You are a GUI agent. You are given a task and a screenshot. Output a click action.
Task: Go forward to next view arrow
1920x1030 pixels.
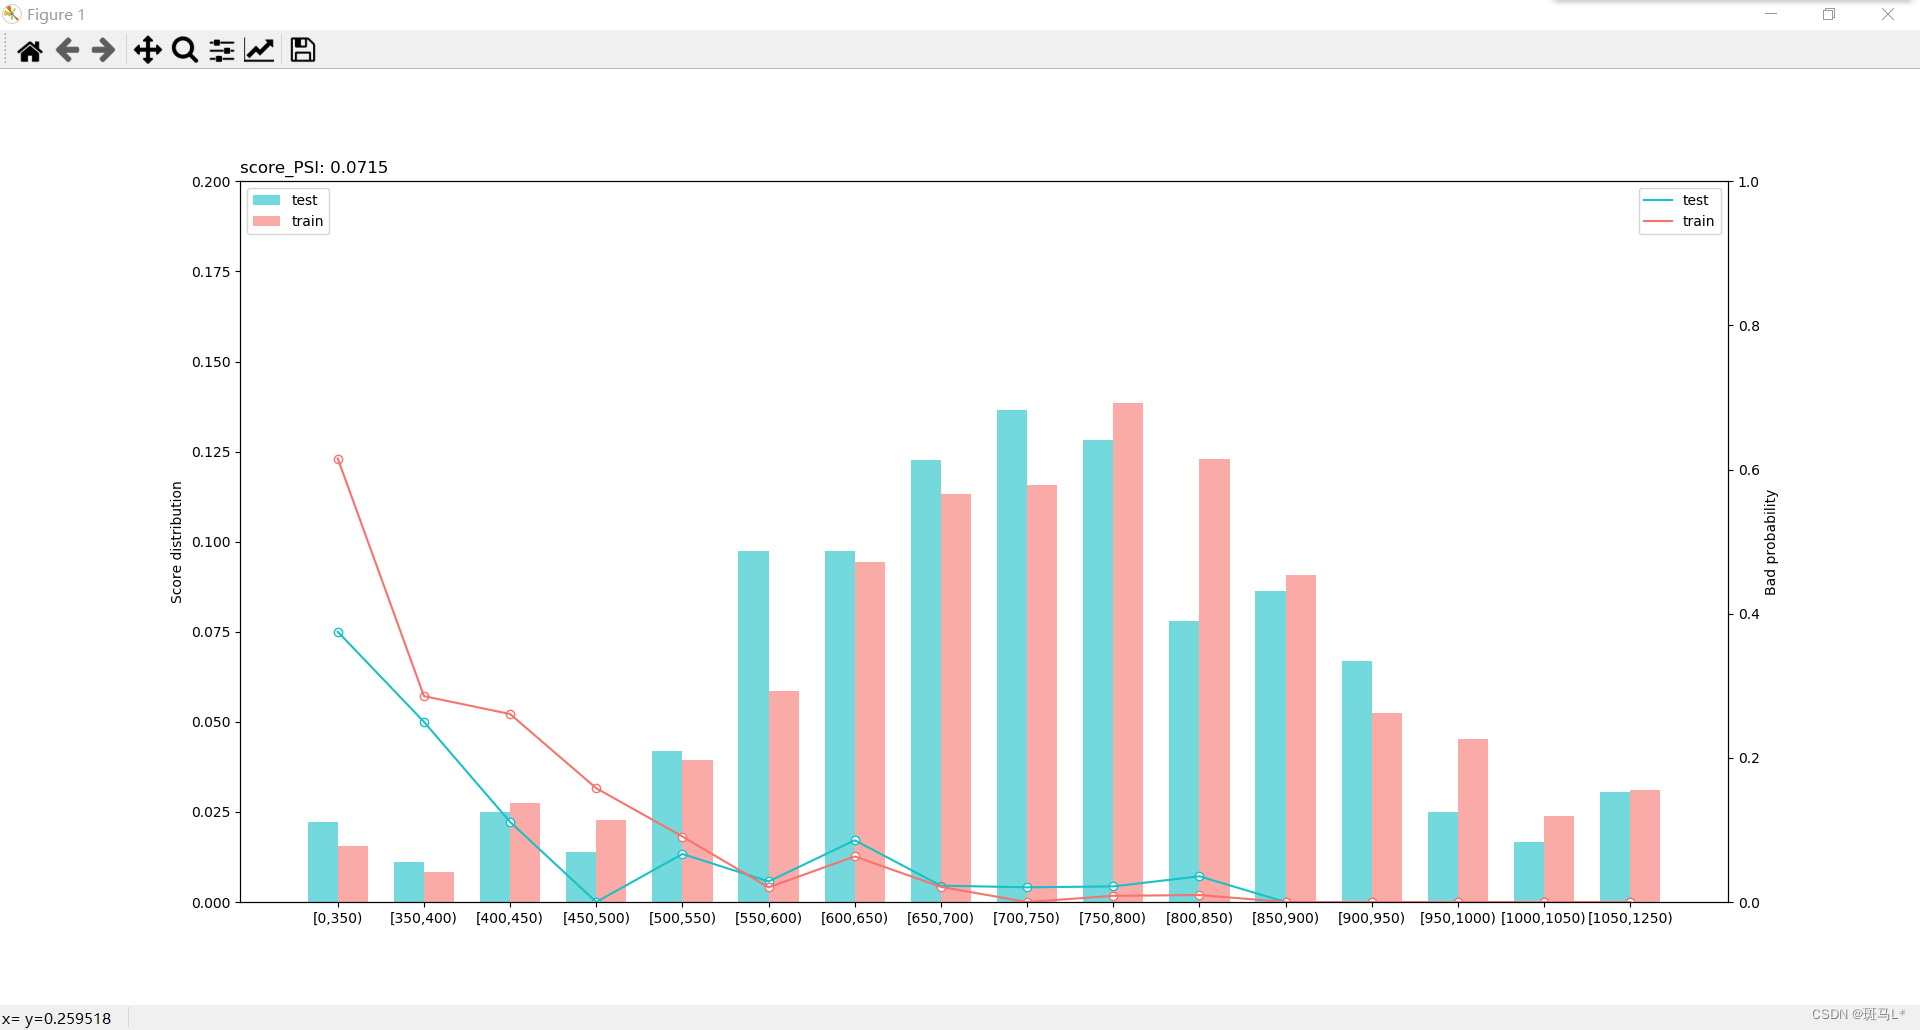tap(103, 50)
